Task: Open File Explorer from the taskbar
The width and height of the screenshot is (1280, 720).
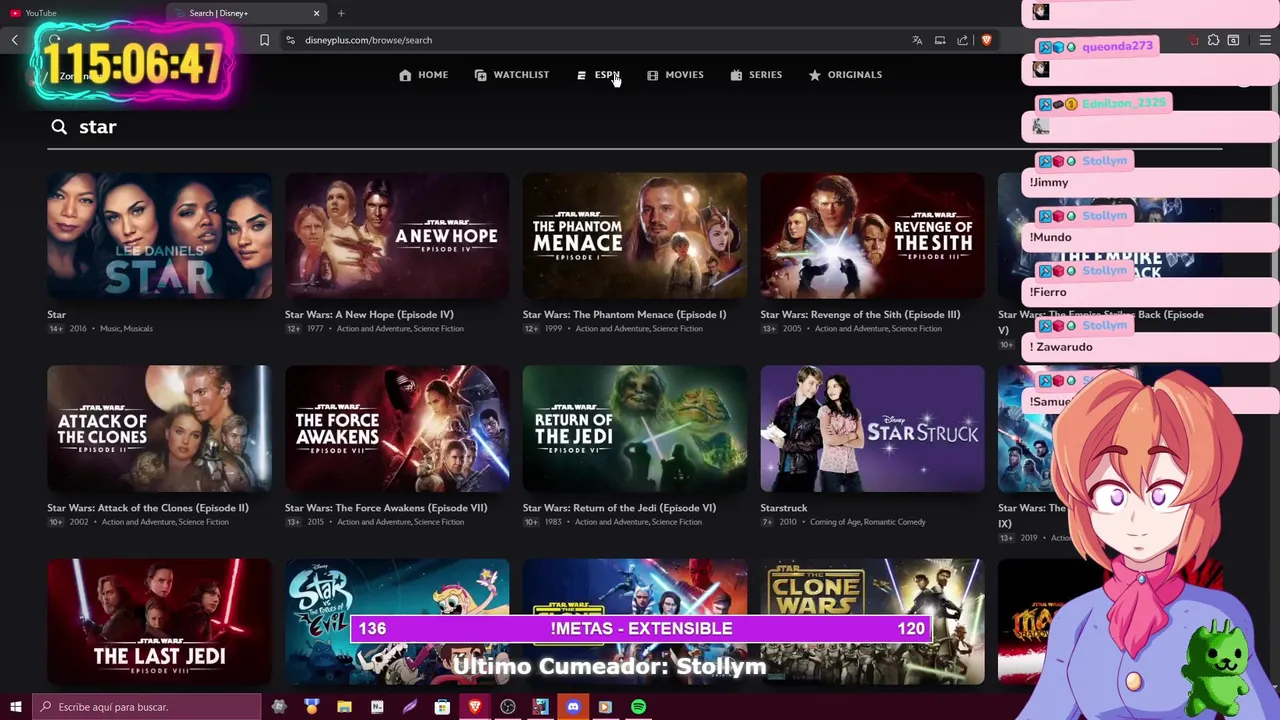Action: 344,707
